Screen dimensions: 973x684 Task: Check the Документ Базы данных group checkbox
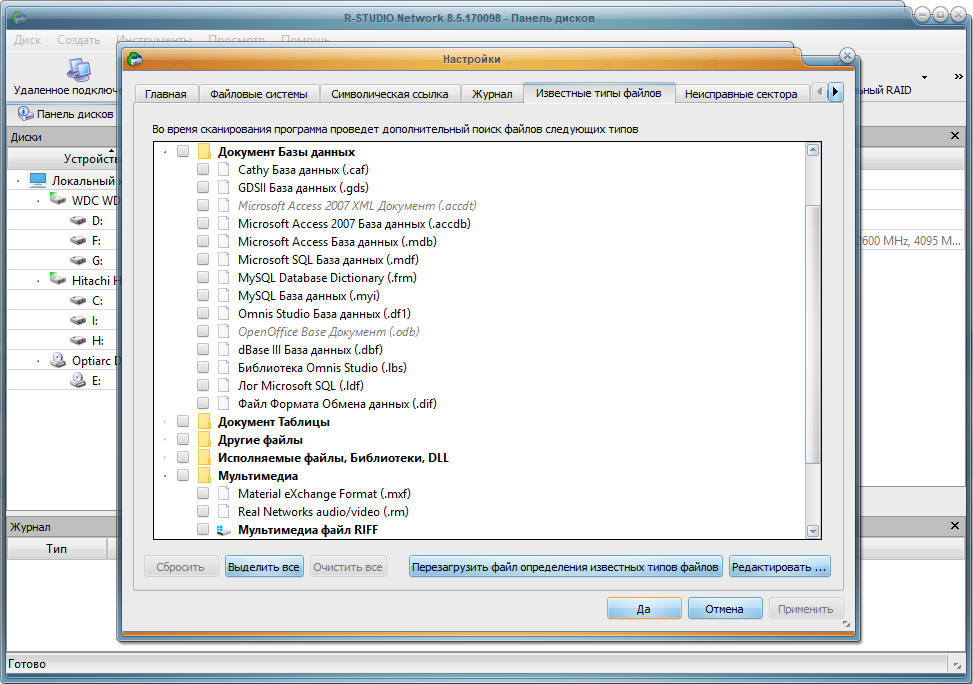183,151
